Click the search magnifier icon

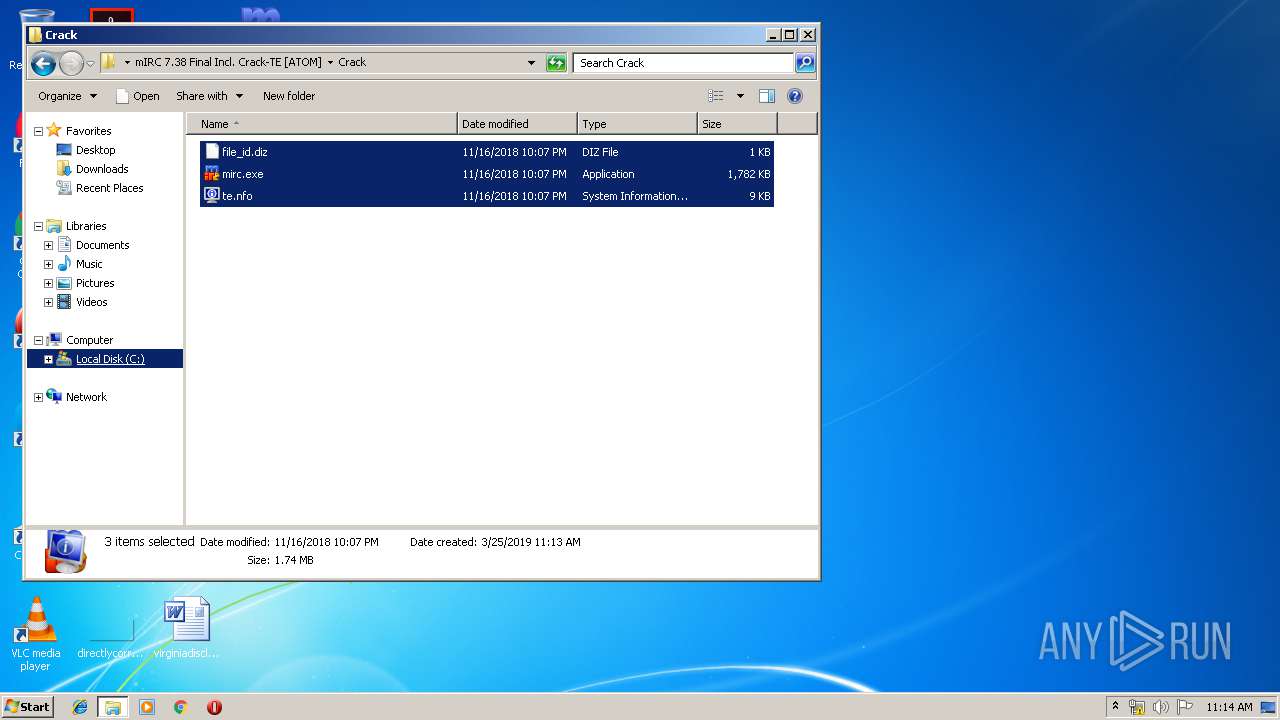point(805,63)
